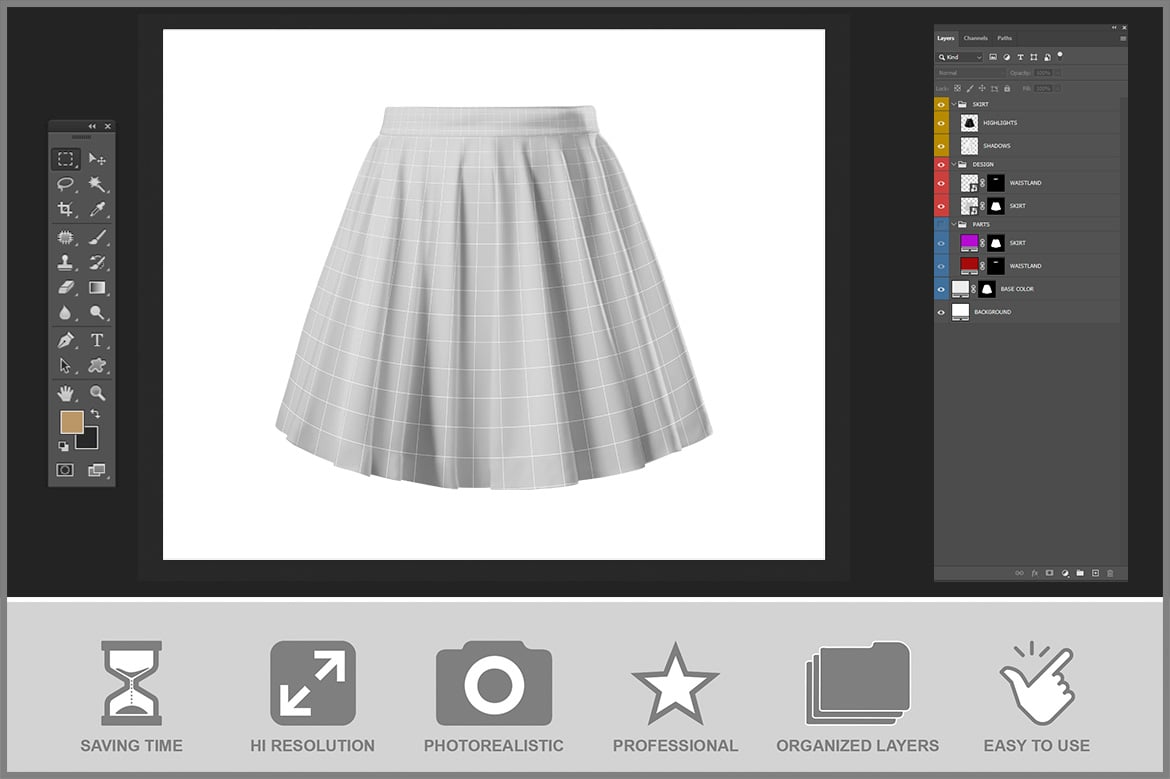Hide the SHADOWS layer
The height and width of the screenshot is (779, 1170).
point(941,146)
